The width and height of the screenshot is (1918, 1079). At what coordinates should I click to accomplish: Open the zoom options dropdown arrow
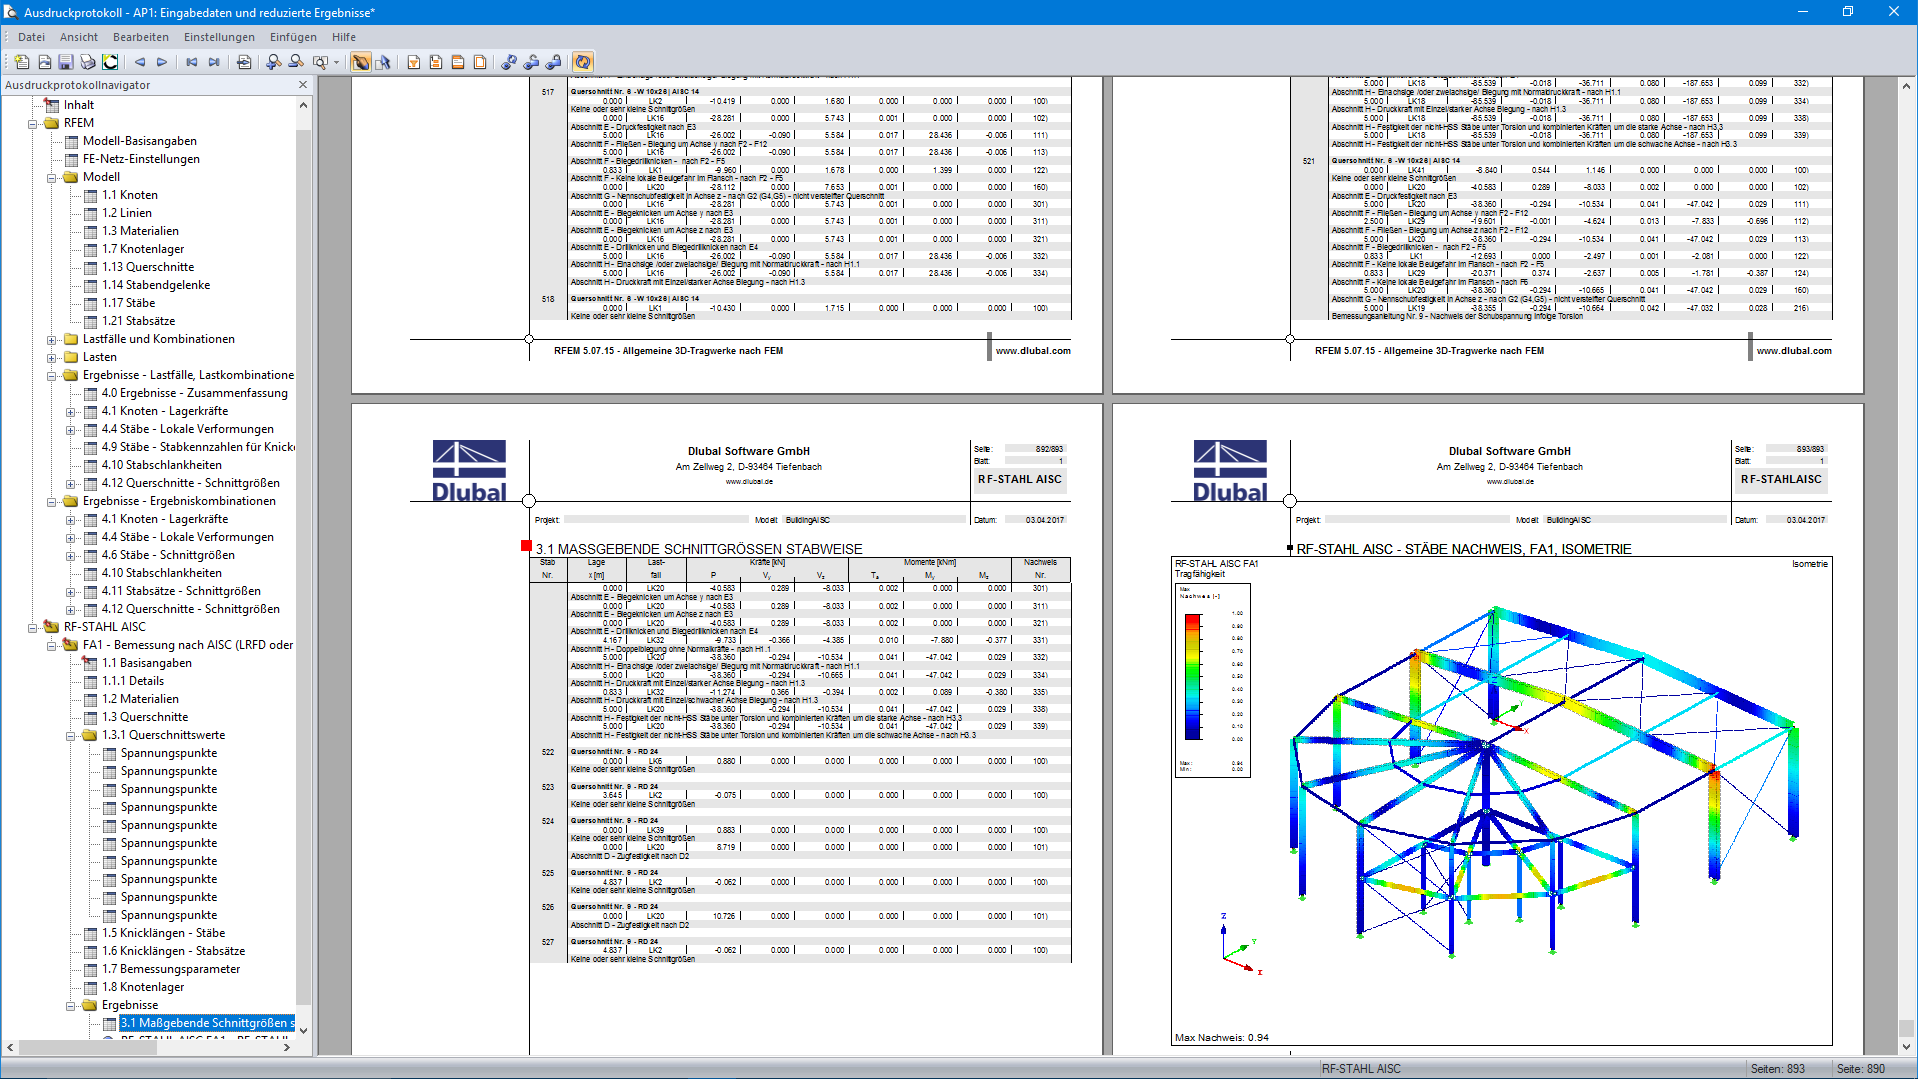[x=336, y=62]
